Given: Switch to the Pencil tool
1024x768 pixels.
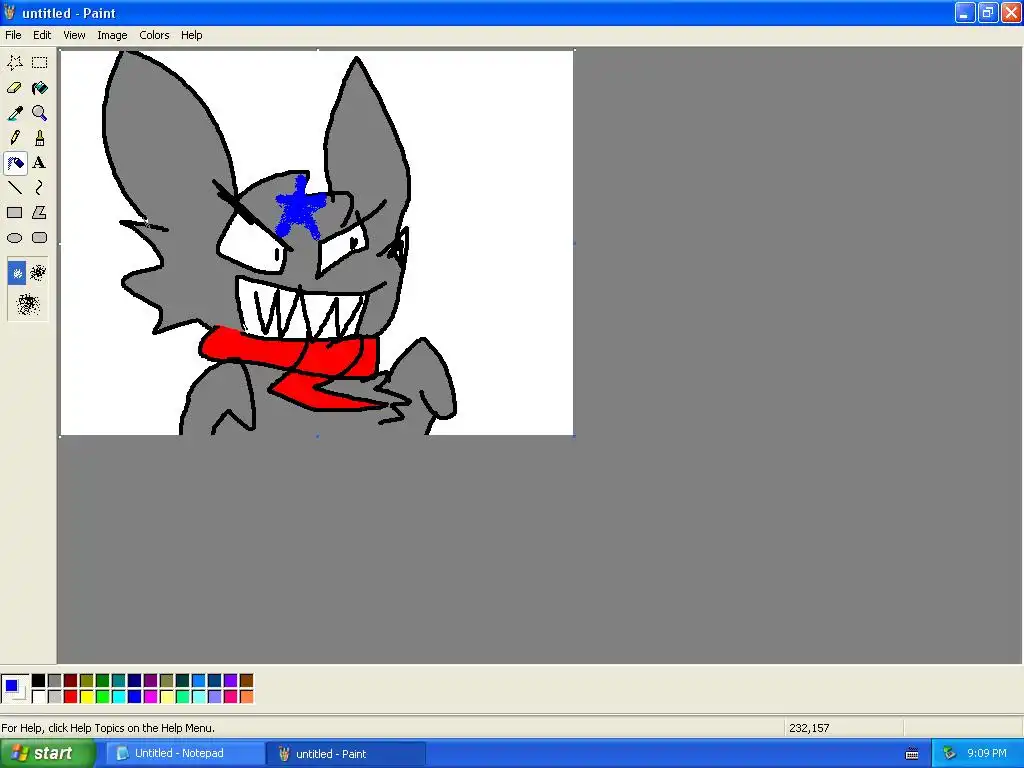Looking at the screenshot, I should (15, 138).
